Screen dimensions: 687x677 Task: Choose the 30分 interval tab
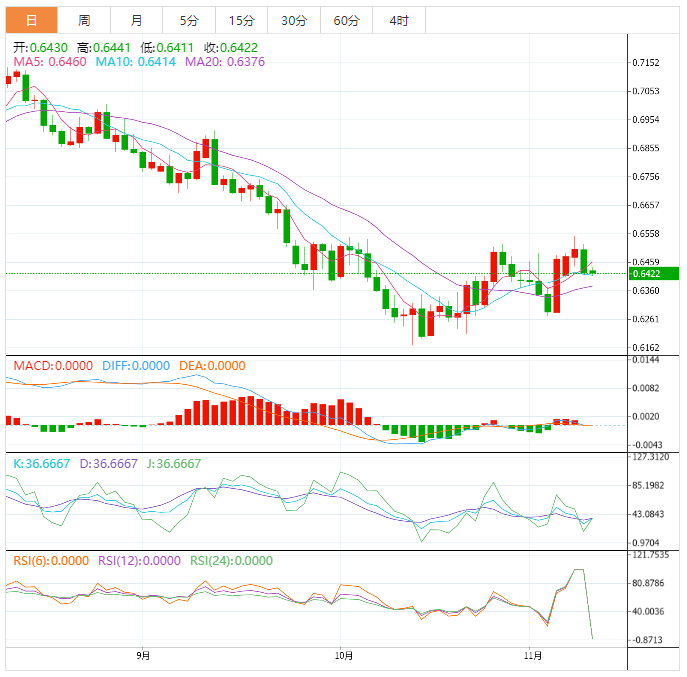click(294, 20)
